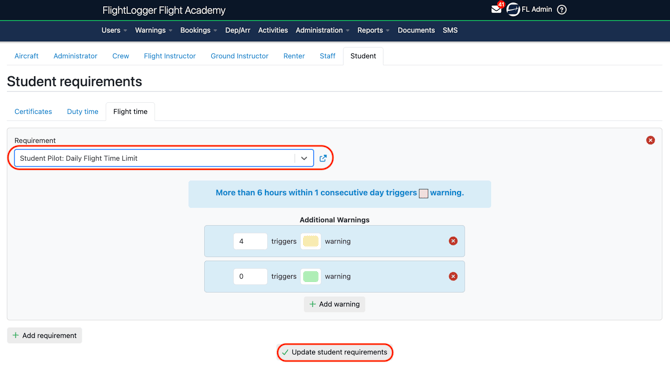The image size is (670, 365).
Task: Remove the requirement with top-right red X
Action: (x=650, y=140)
